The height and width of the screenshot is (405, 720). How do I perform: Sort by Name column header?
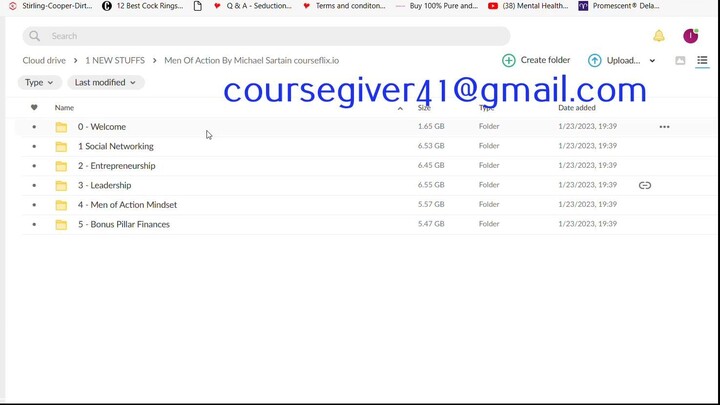[x=64, y=107]
